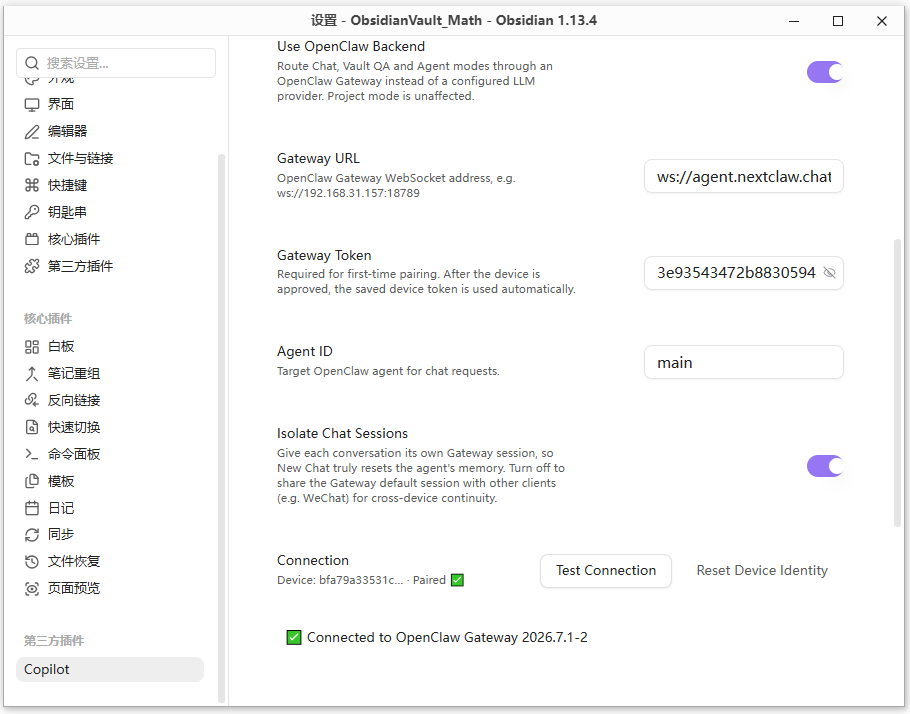Click the history clock icon beside 文件恢复
Screen dimensions: 910x714
click(x=32, y=561)
